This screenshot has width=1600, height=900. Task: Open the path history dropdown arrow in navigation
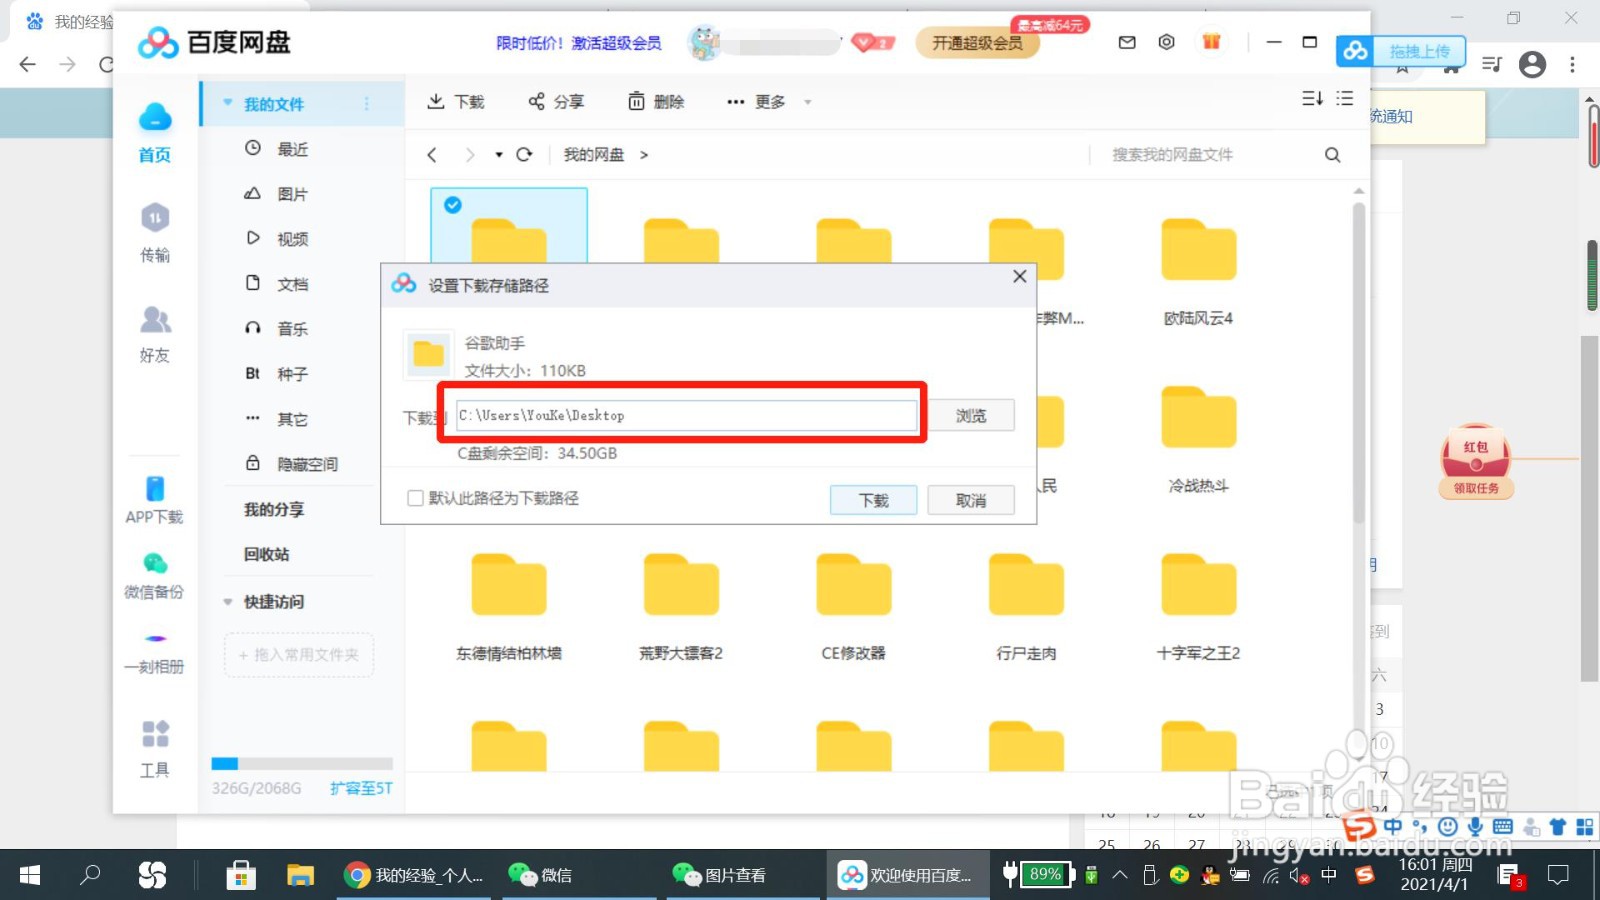499,155
